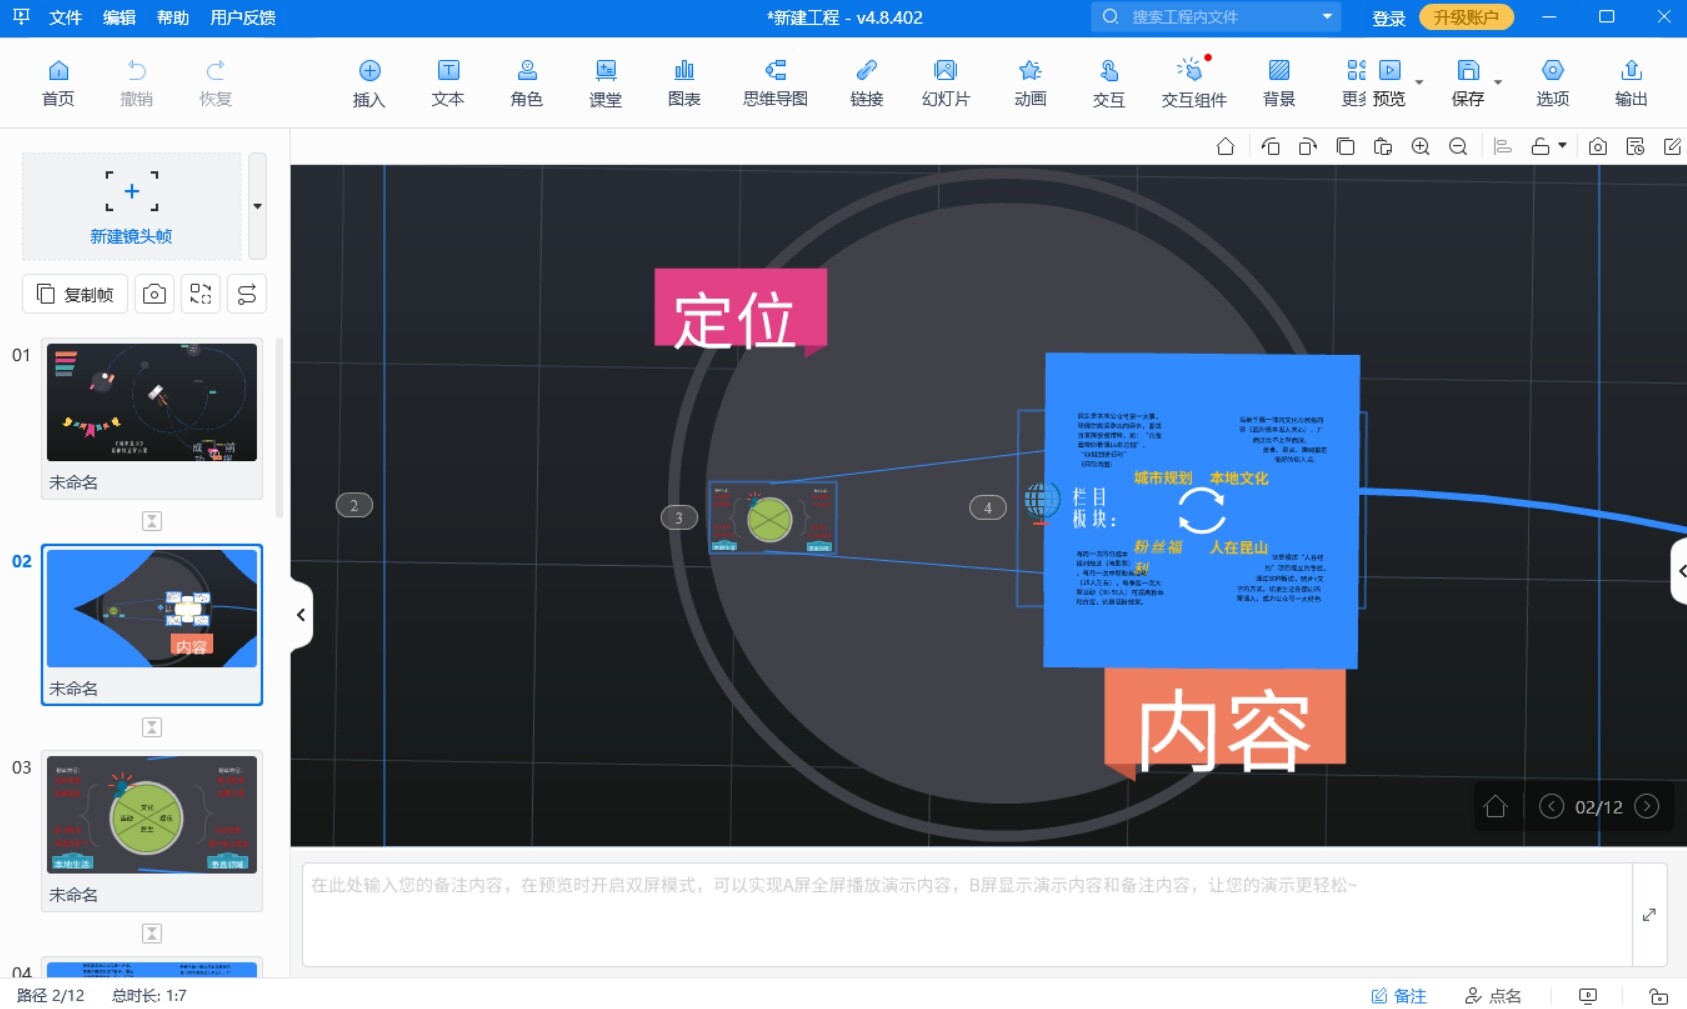1687x1009 pixels.
Task: Open the 帮助 menu
Action: click(x=173, y=17)
